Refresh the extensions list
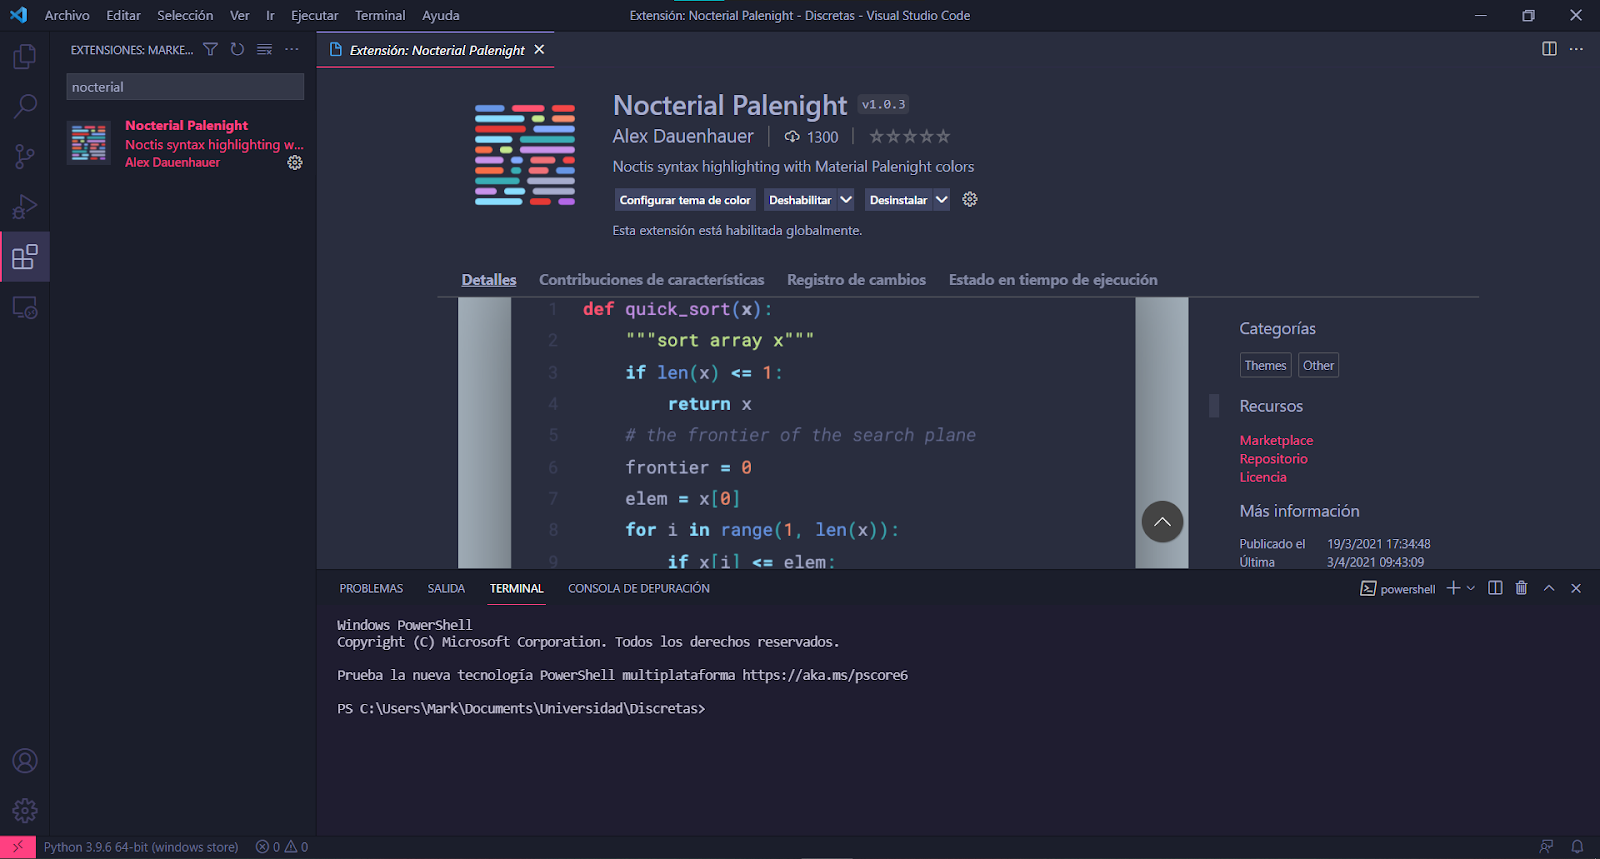The image size is (1600, 859). pyautogui.click(x=237, y=49)
